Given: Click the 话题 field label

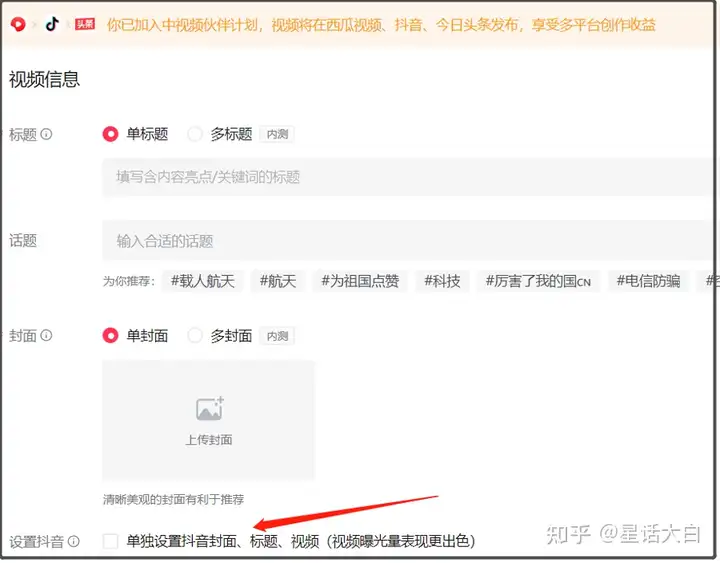Looking at the screenshot, I should (23, 240).
